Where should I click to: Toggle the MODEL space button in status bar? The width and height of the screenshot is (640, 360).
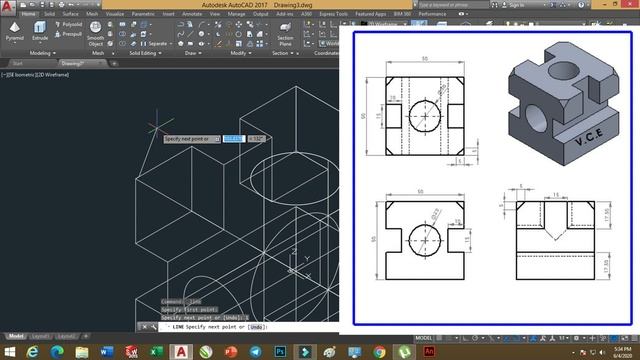424,338
